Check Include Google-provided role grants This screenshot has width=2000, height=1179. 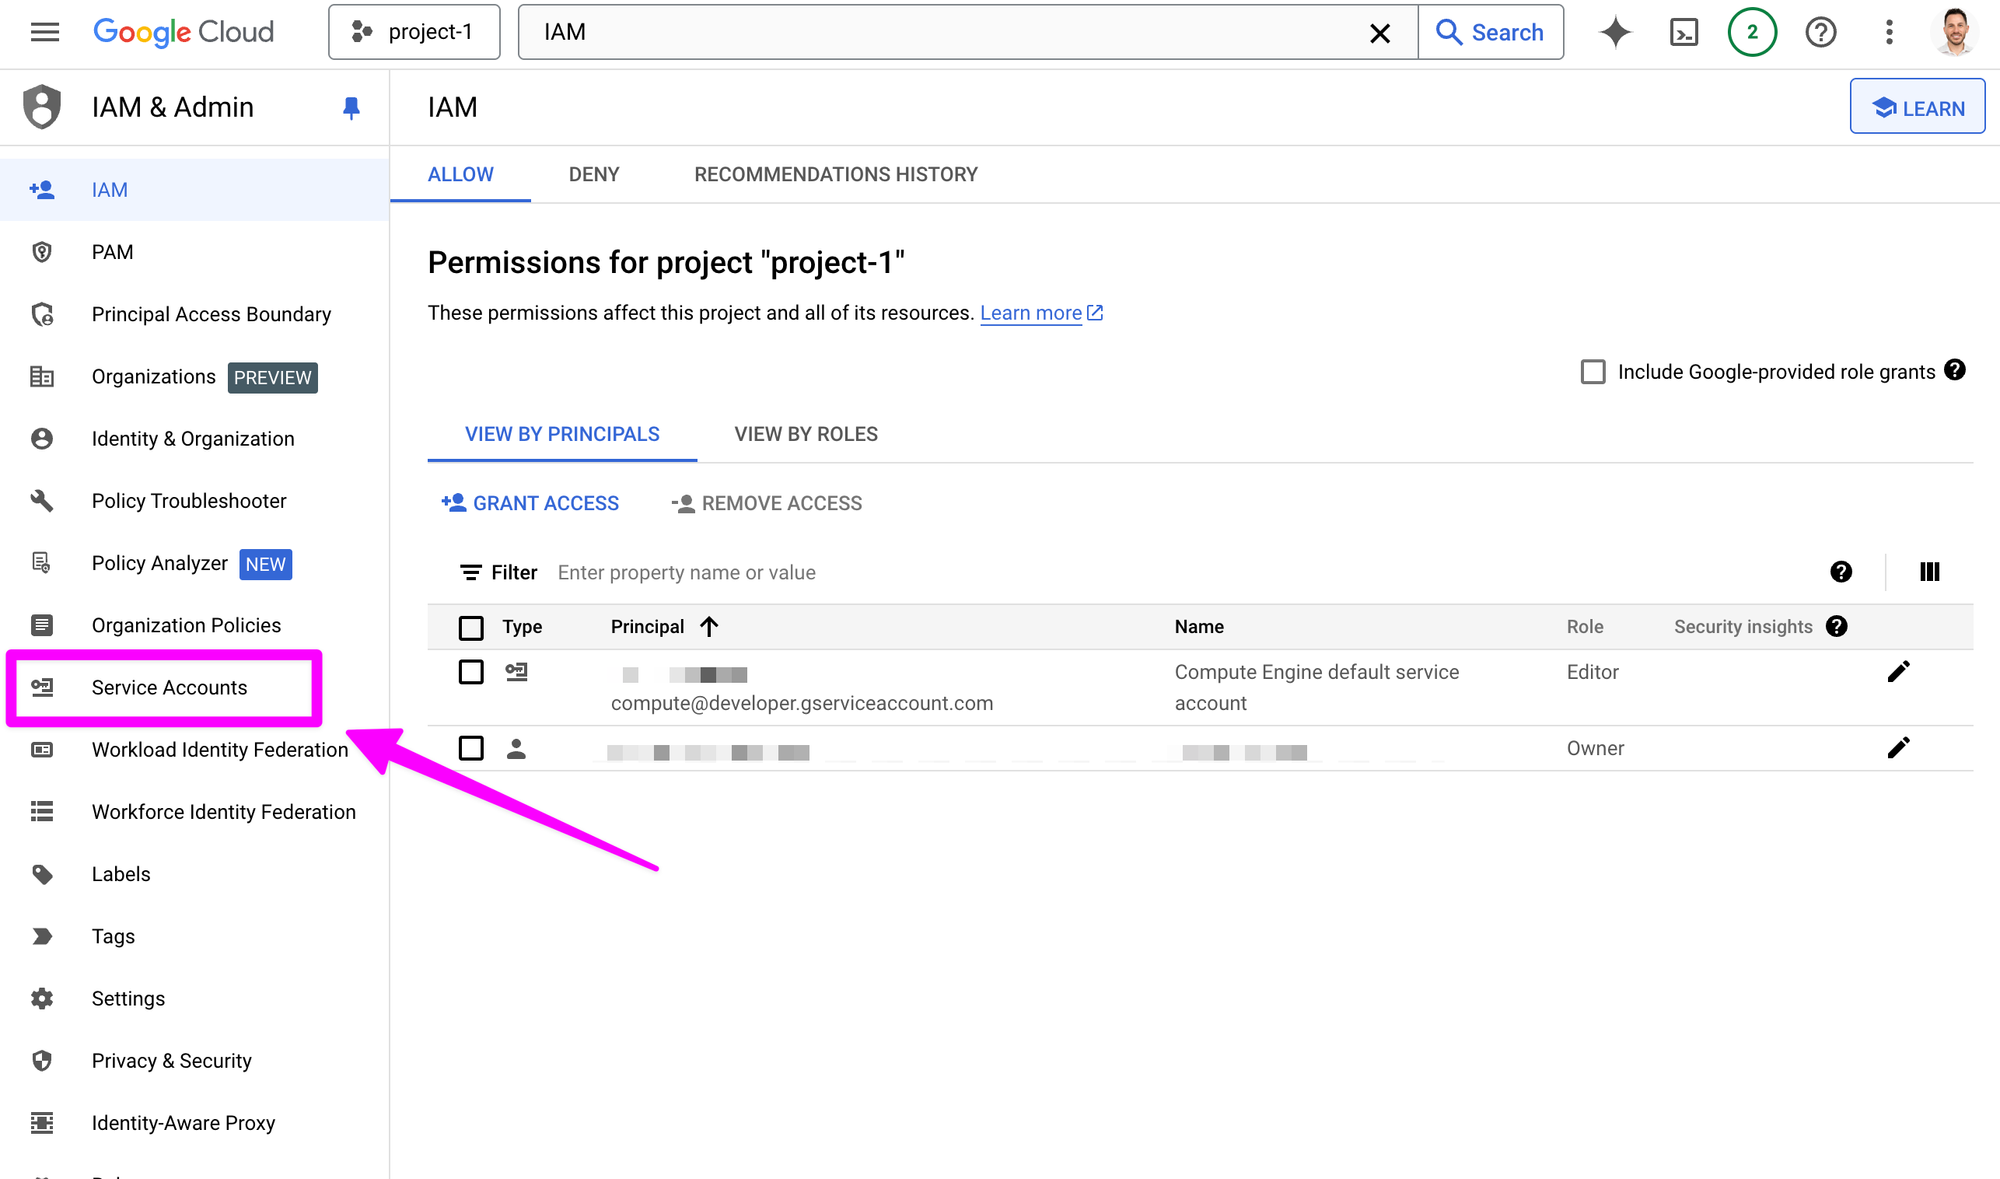[x=1593, y=372]
